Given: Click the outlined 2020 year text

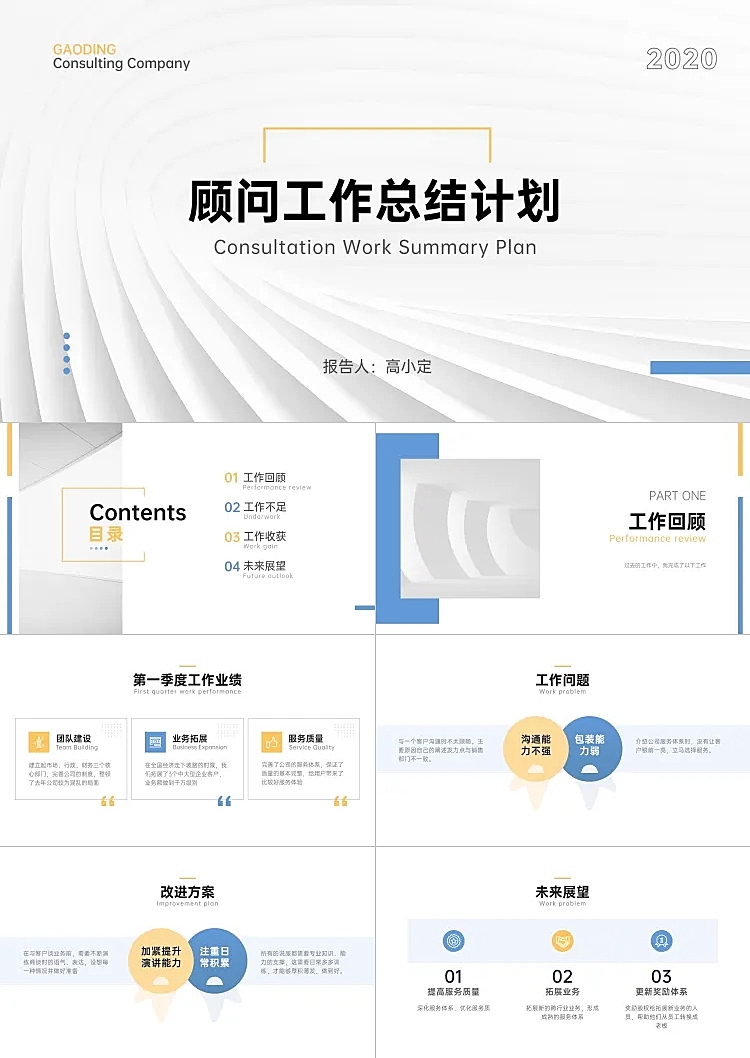Looking at the screenshot, I should [x=682, y=59].
